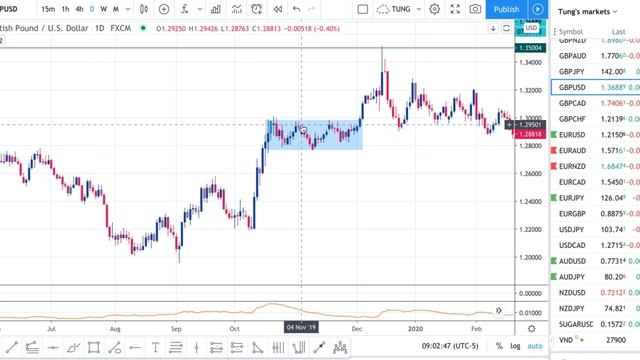Viewport: 640px width, 360px height.
Task: Open the USD currency selector
Action: [531, 28]
